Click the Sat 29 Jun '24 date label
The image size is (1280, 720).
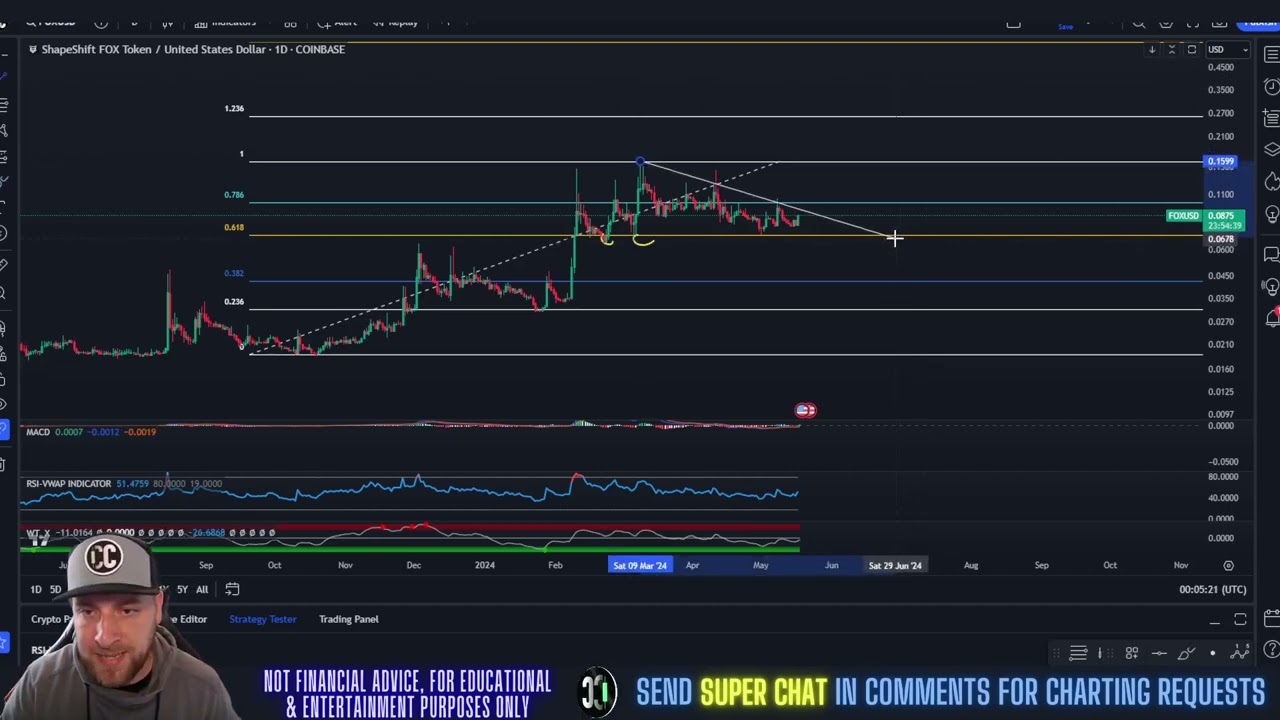click(x=895, y=565)
